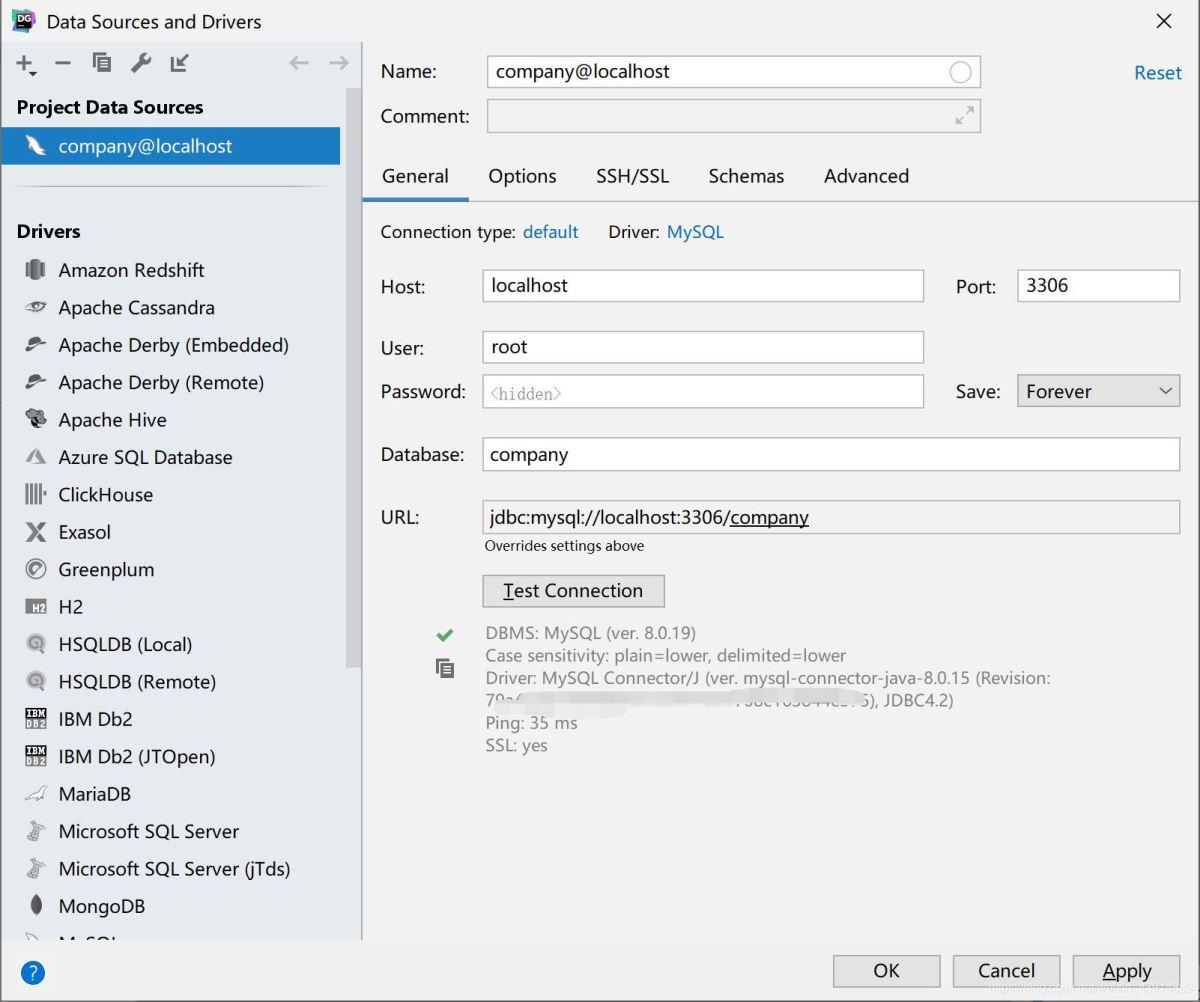Select company@localhost data source
The width and height of the screenshot is (1200, 1002).
click(x=145, y=146)
